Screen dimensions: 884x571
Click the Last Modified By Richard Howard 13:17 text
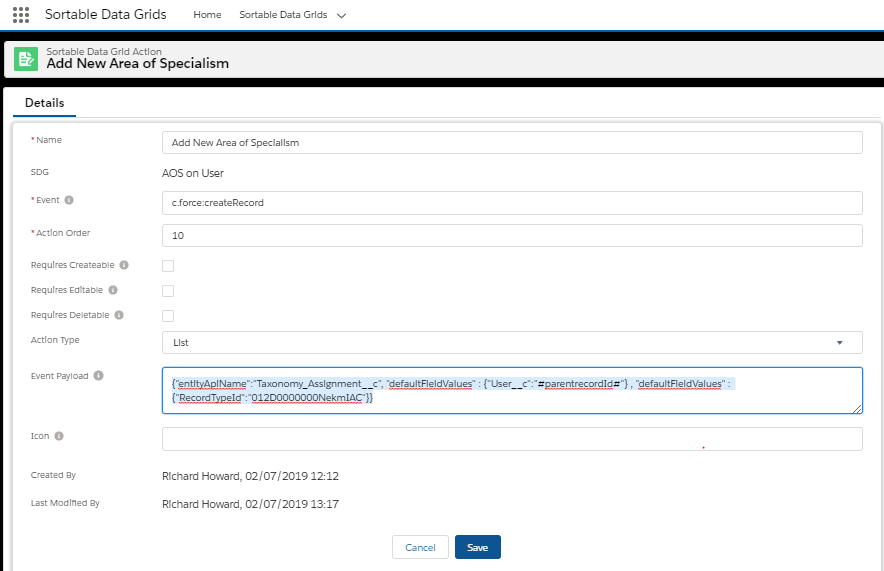click(x=250, y=504)
